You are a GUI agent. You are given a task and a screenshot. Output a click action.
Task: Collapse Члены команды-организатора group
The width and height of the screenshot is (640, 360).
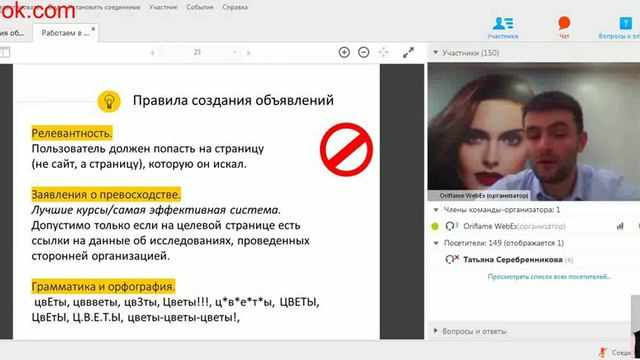pos(436,210)
